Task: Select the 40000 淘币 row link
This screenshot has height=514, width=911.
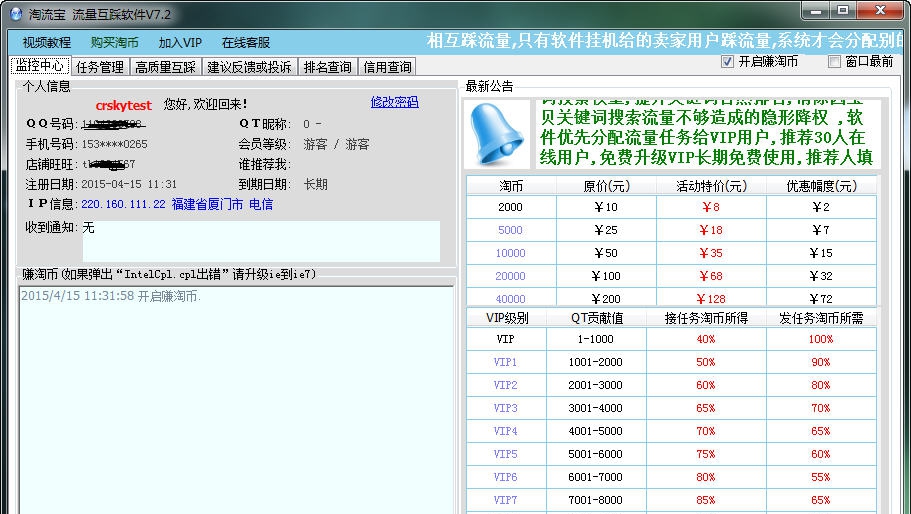Action: 510,299
